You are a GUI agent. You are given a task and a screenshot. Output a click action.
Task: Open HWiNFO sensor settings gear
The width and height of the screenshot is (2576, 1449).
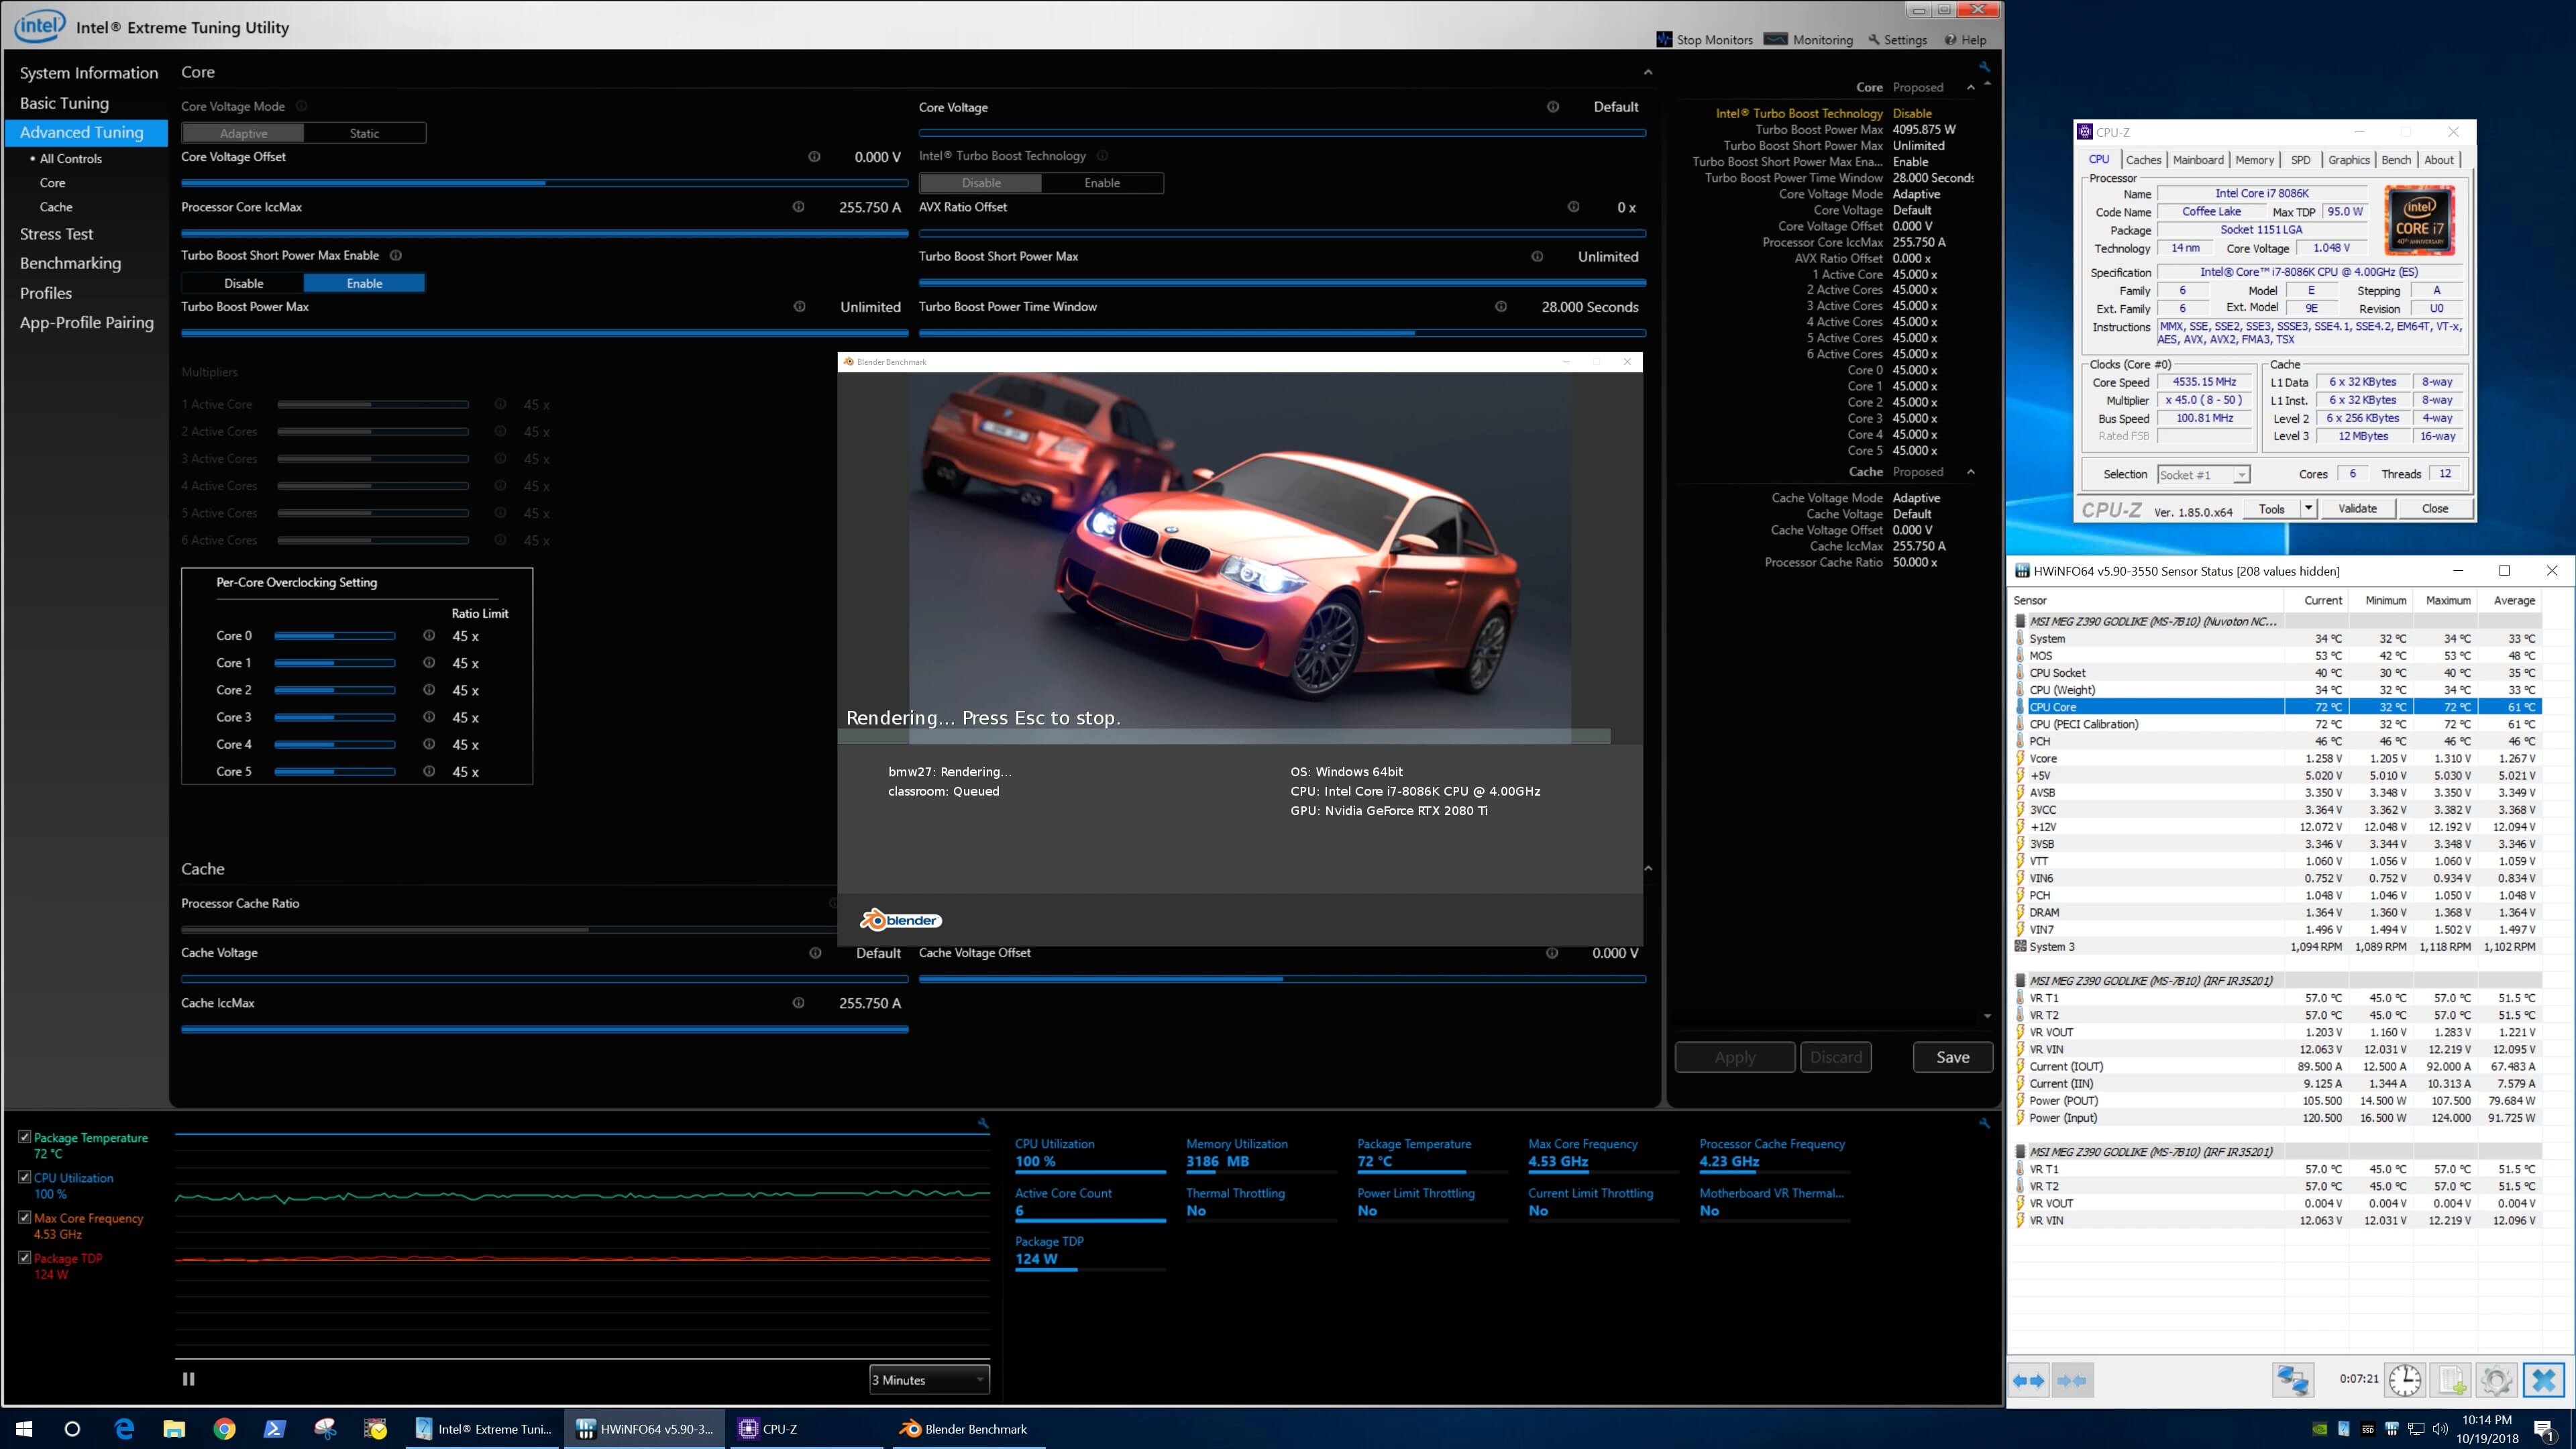2497,1380
